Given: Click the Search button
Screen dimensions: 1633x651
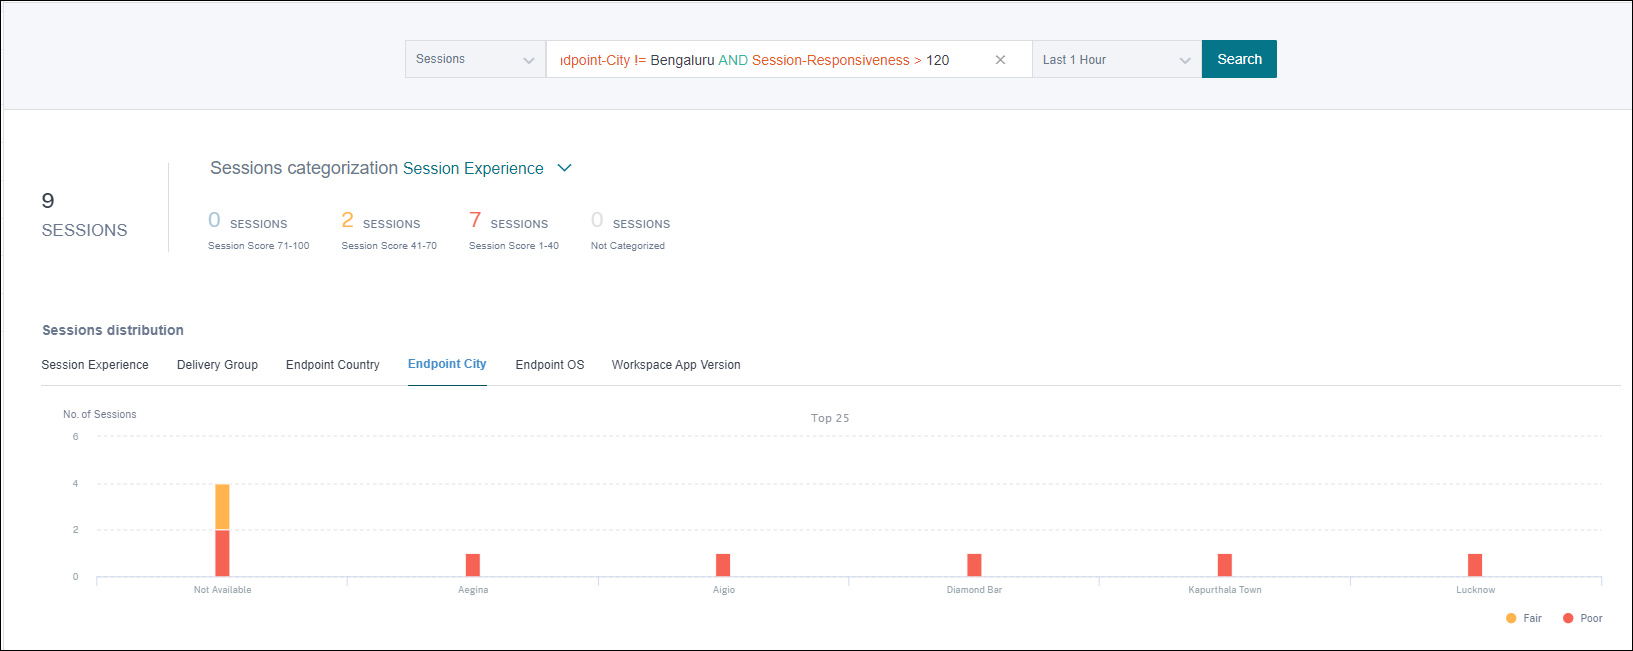Looking at the screenshot, I should click(1239, 59).
